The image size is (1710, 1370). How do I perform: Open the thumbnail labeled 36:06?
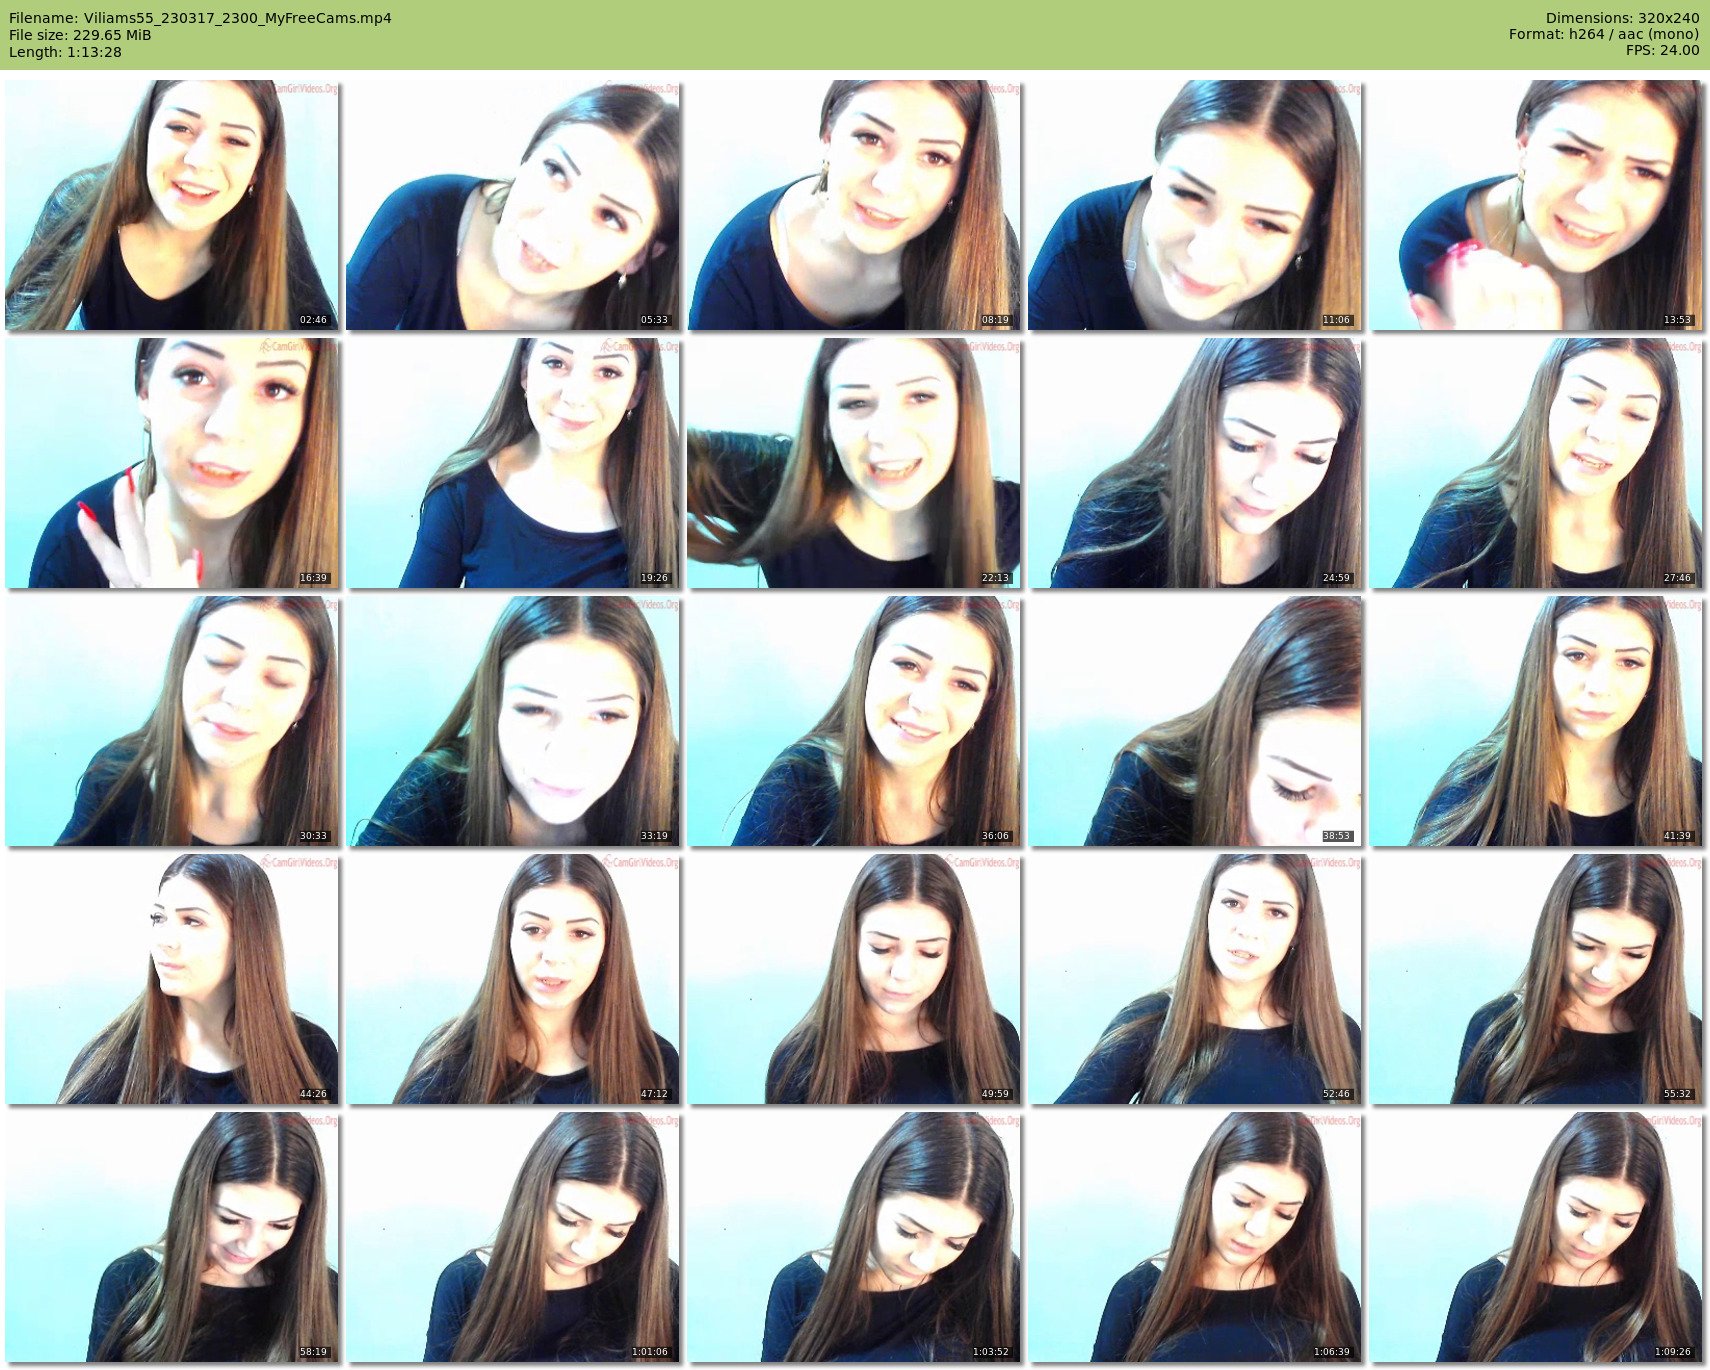853,721
